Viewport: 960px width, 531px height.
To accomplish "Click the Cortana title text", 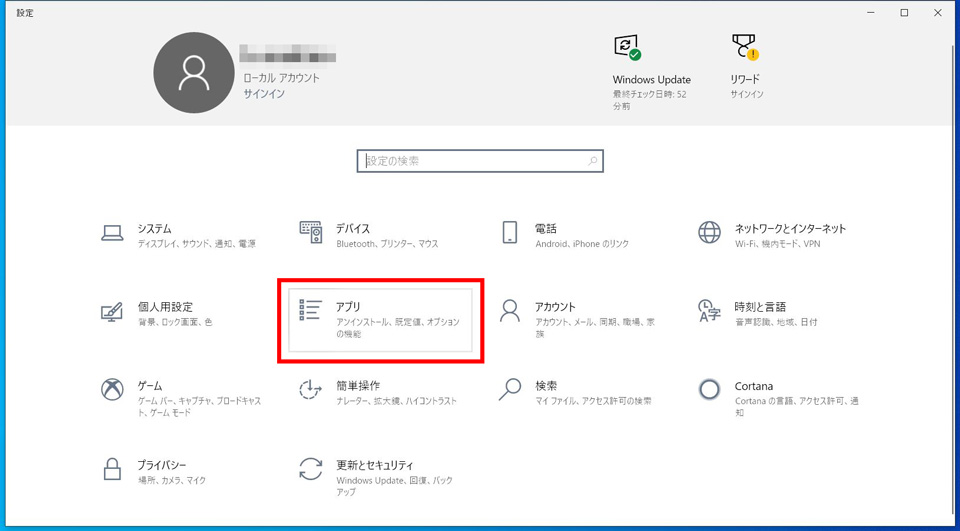I will [x=754, y=386].
